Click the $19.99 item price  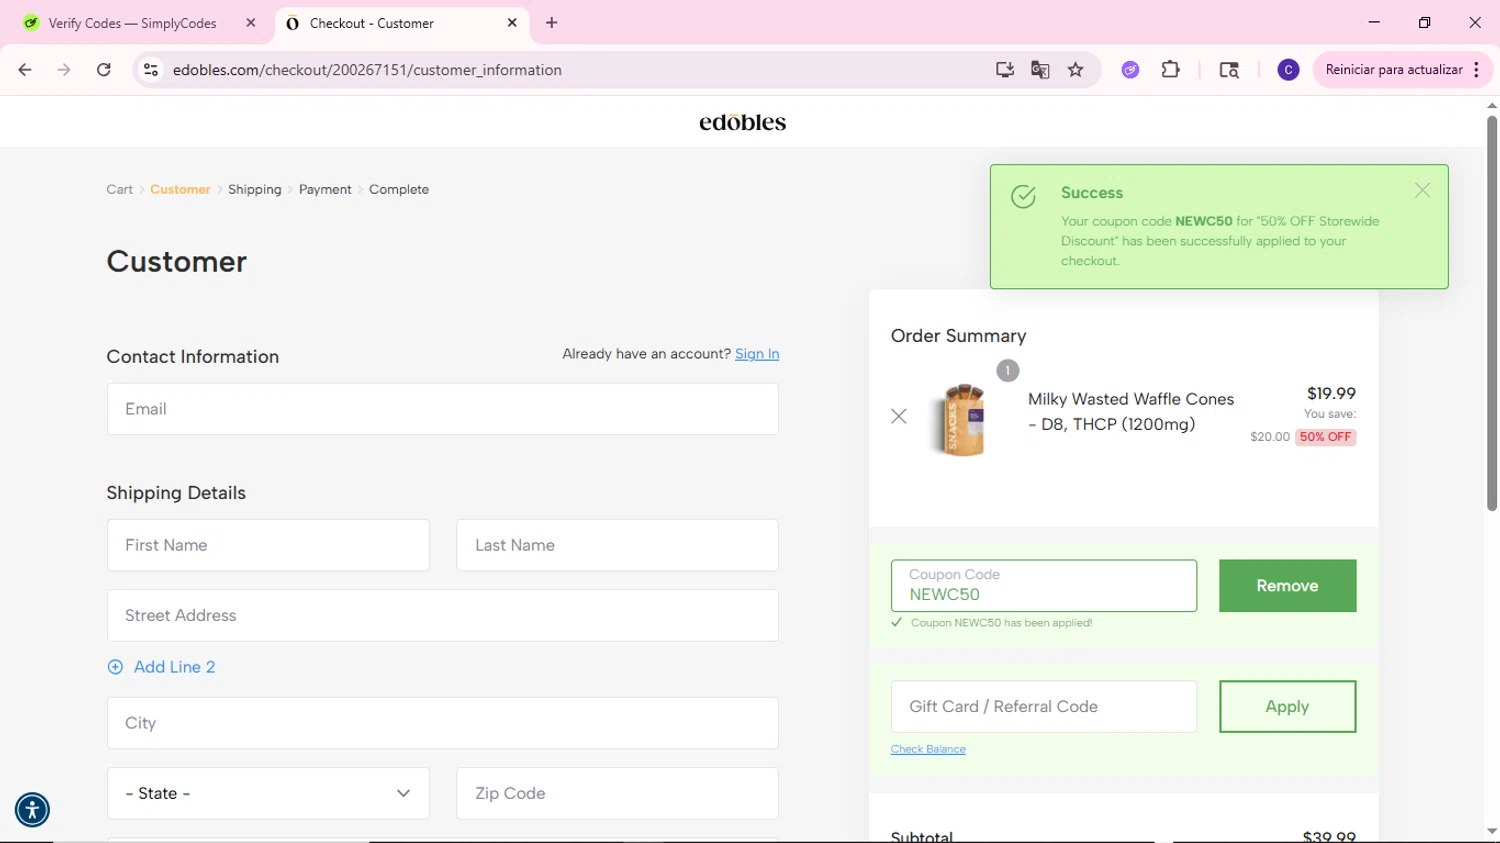point(1331,393)
